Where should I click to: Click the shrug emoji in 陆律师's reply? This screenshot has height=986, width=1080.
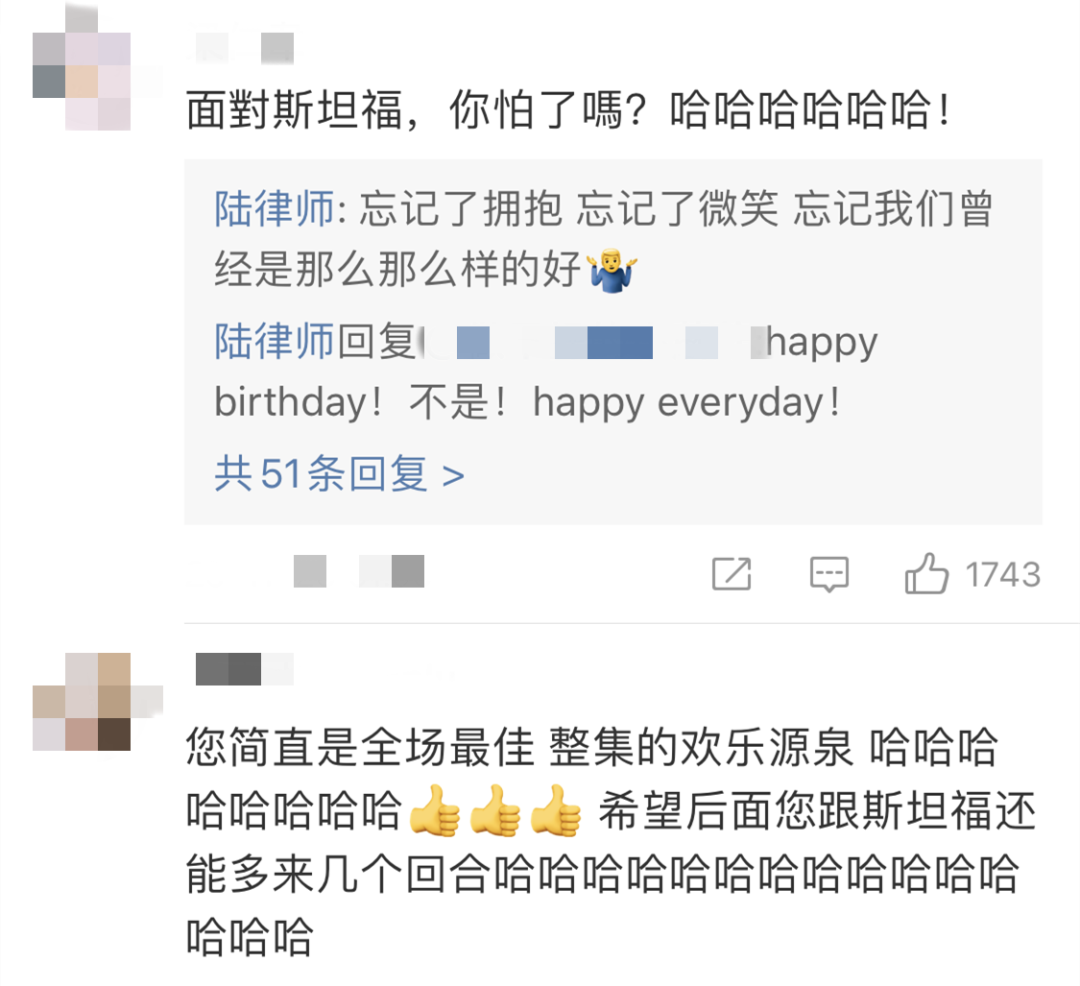pyautogui.click(x=612, y=271)
